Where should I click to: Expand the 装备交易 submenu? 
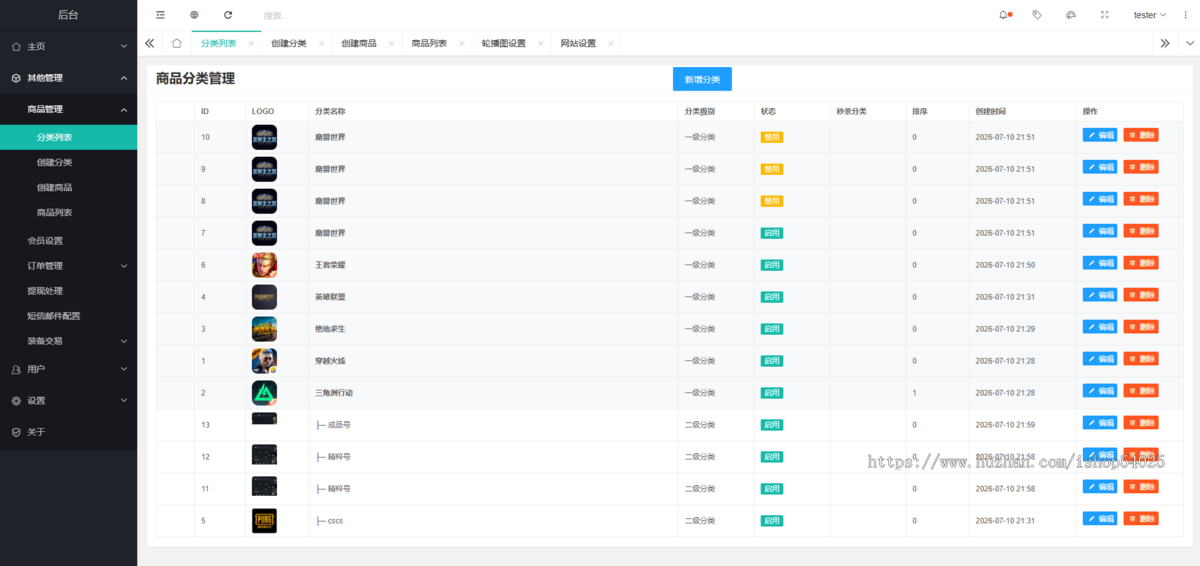click(68, 341)
